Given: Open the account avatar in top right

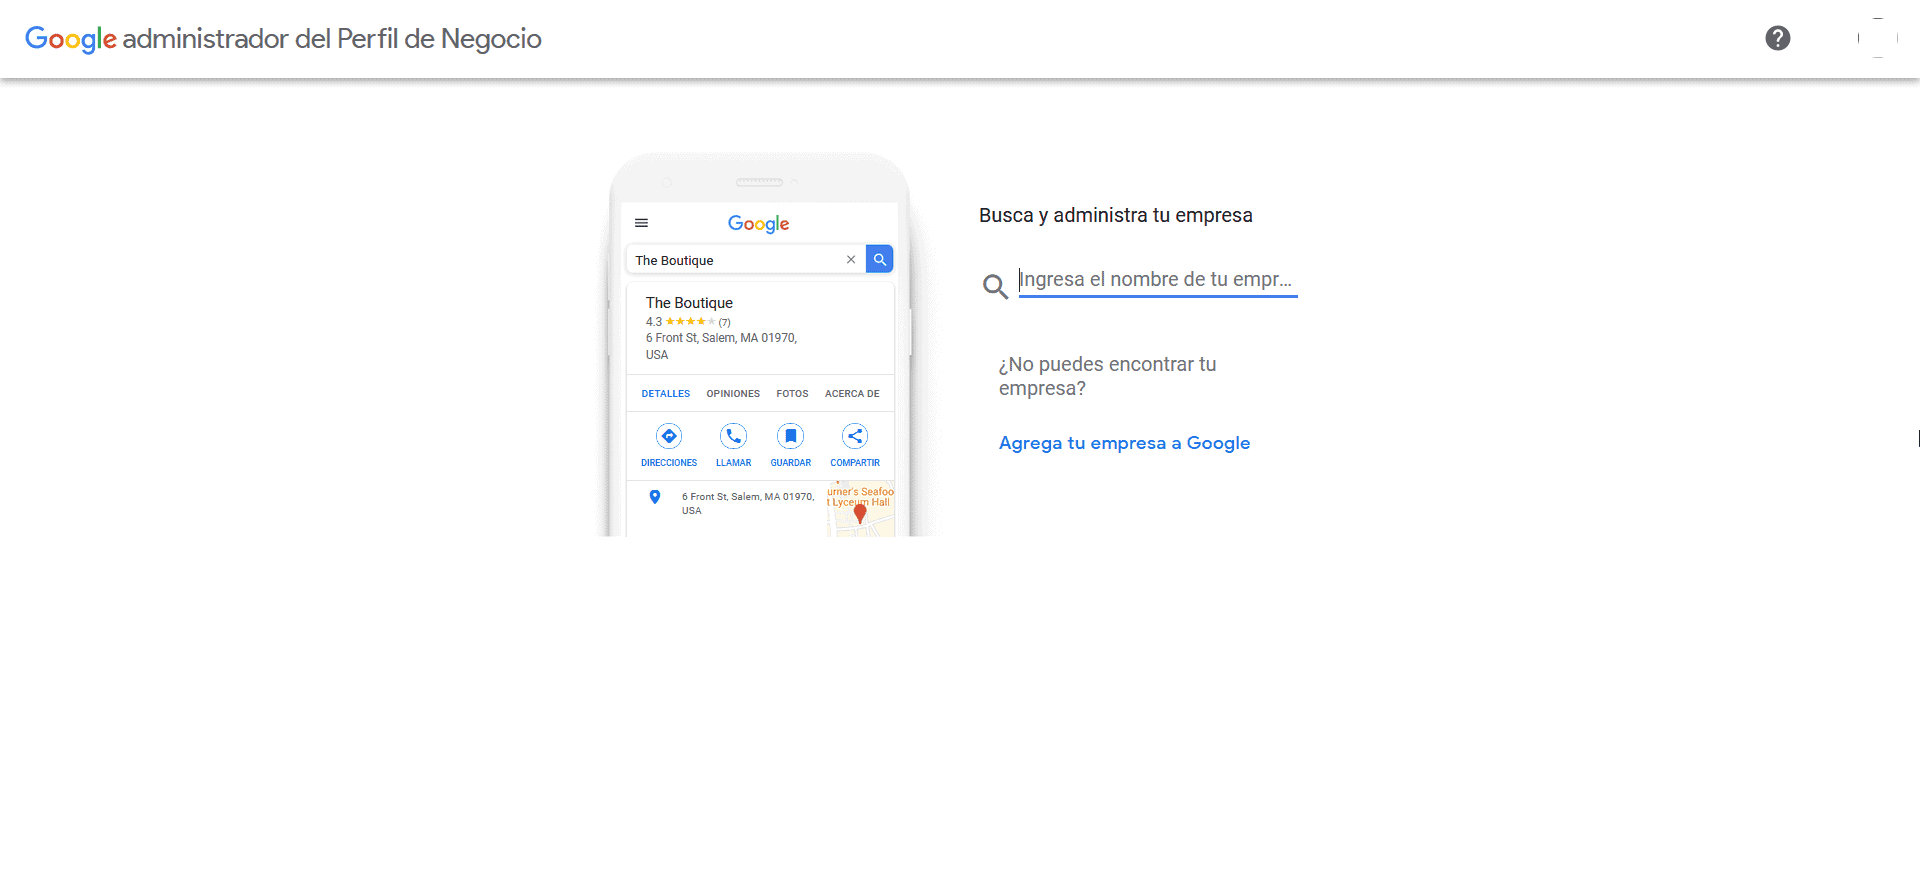Looking at the screenshot, I should [1877, 38].
